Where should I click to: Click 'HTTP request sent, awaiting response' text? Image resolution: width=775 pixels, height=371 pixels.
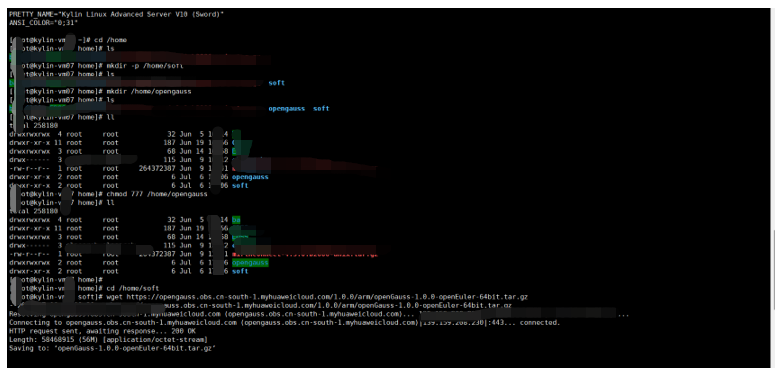coord(88,331)
